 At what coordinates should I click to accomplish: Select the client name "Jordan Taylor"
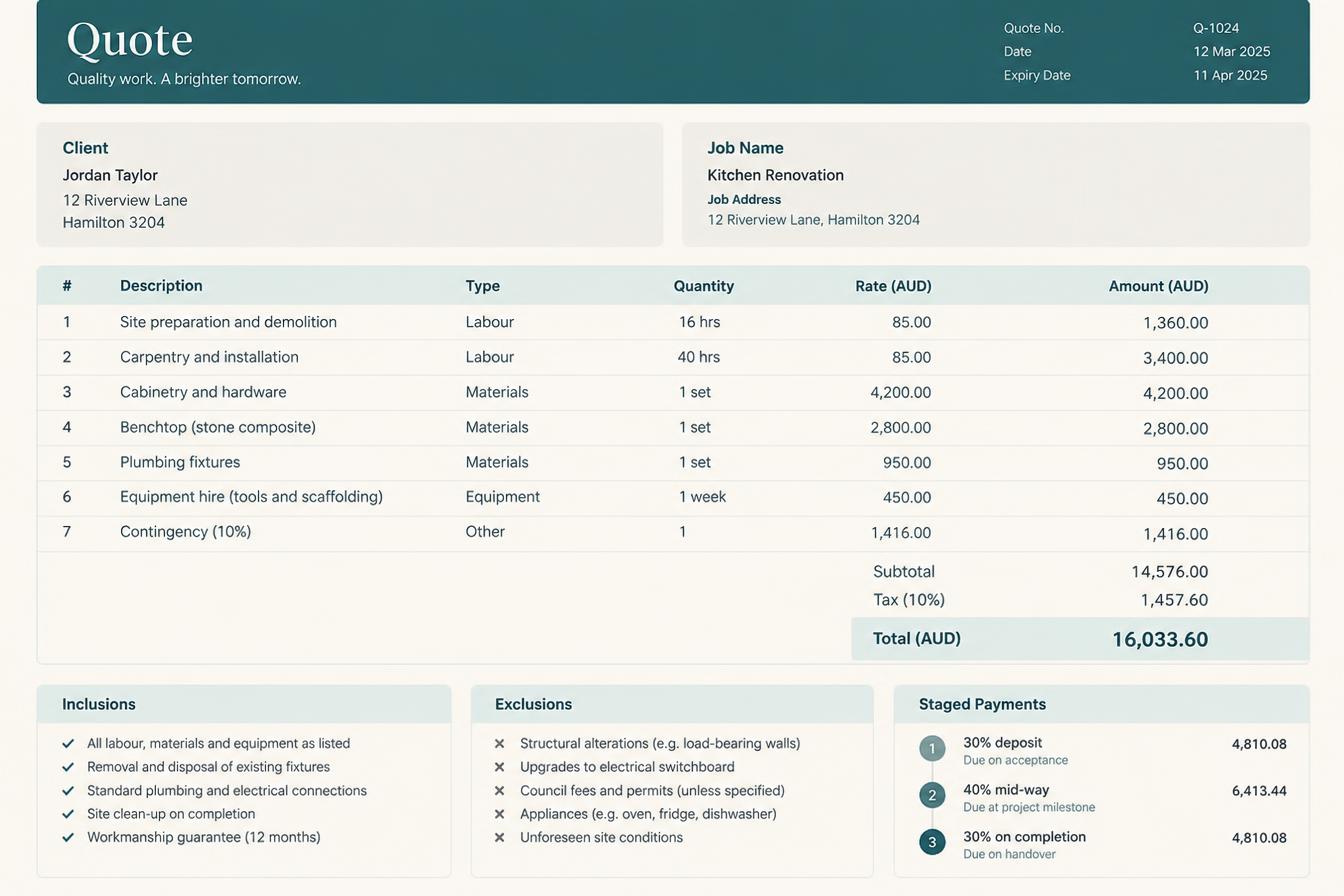(x=110, y=175)
